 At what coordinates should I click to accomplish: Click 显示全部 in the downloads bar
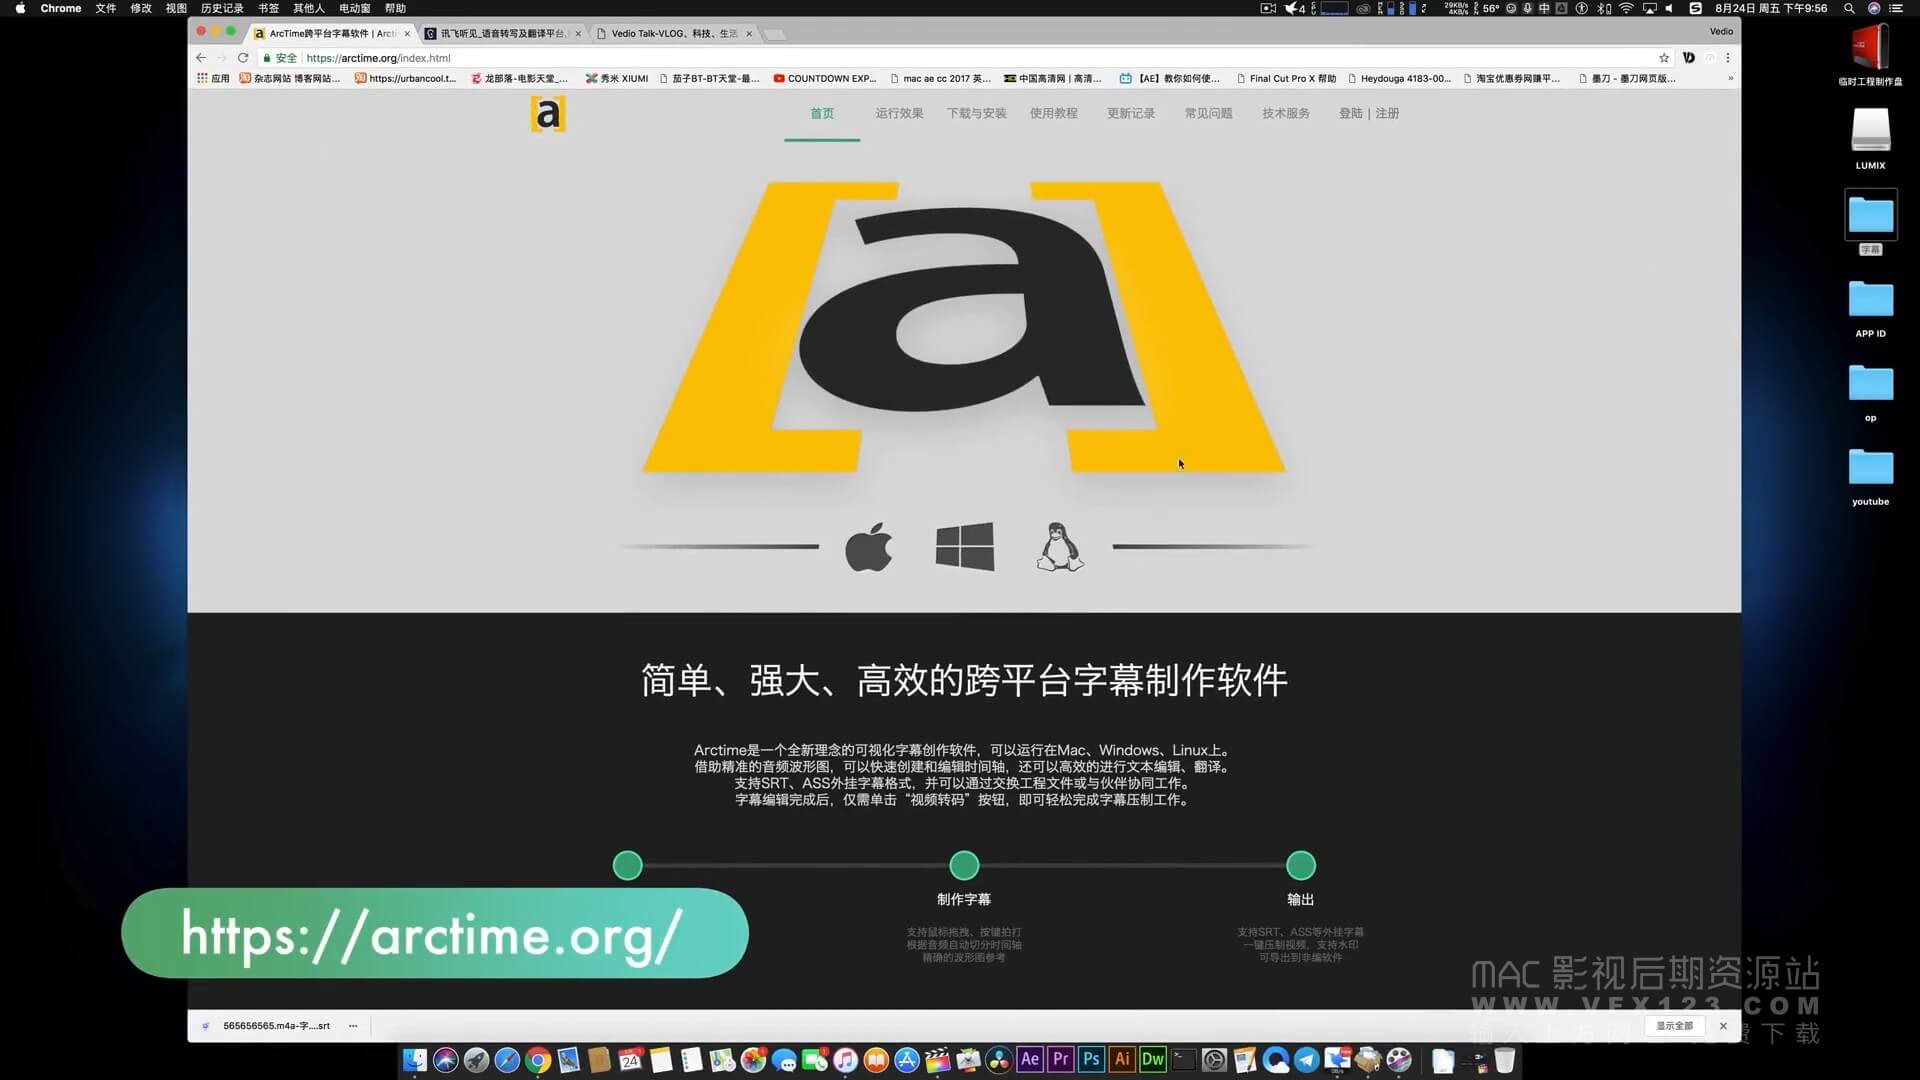coord(1675,1026)
